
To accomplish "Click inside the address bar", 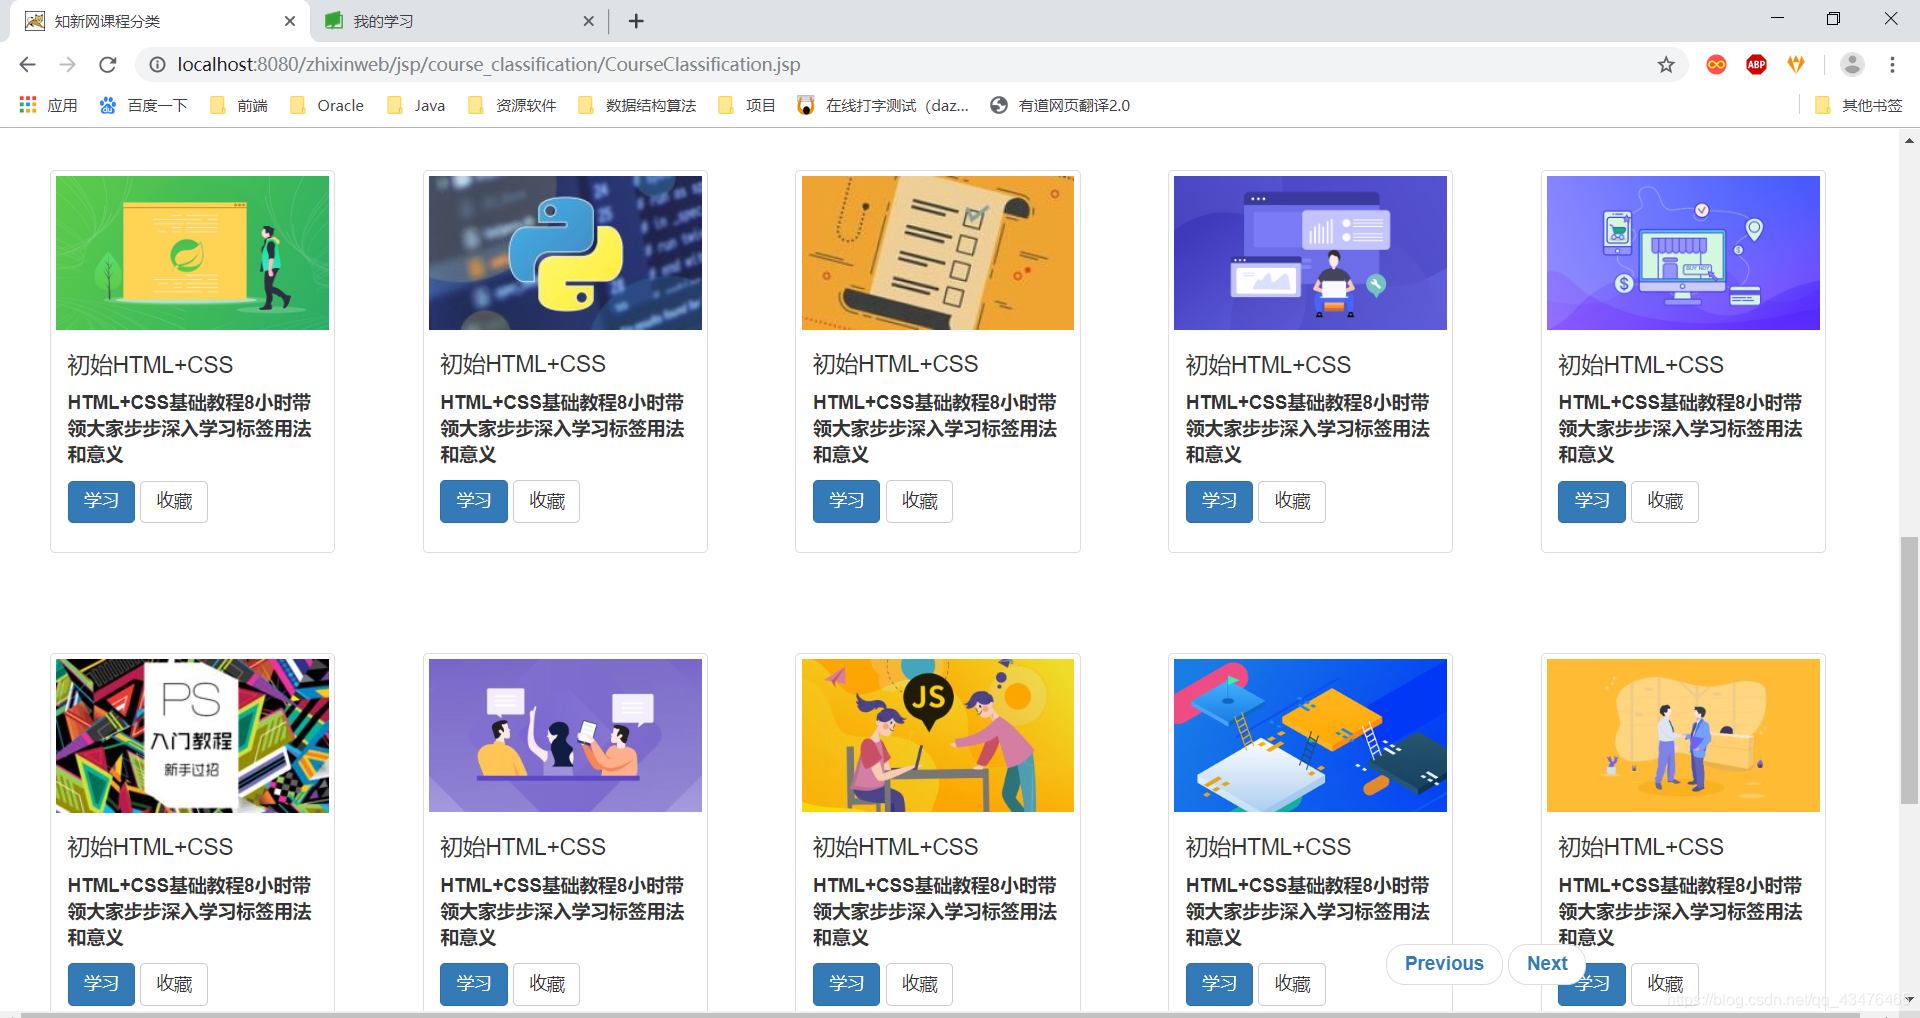I will [600, 64].
